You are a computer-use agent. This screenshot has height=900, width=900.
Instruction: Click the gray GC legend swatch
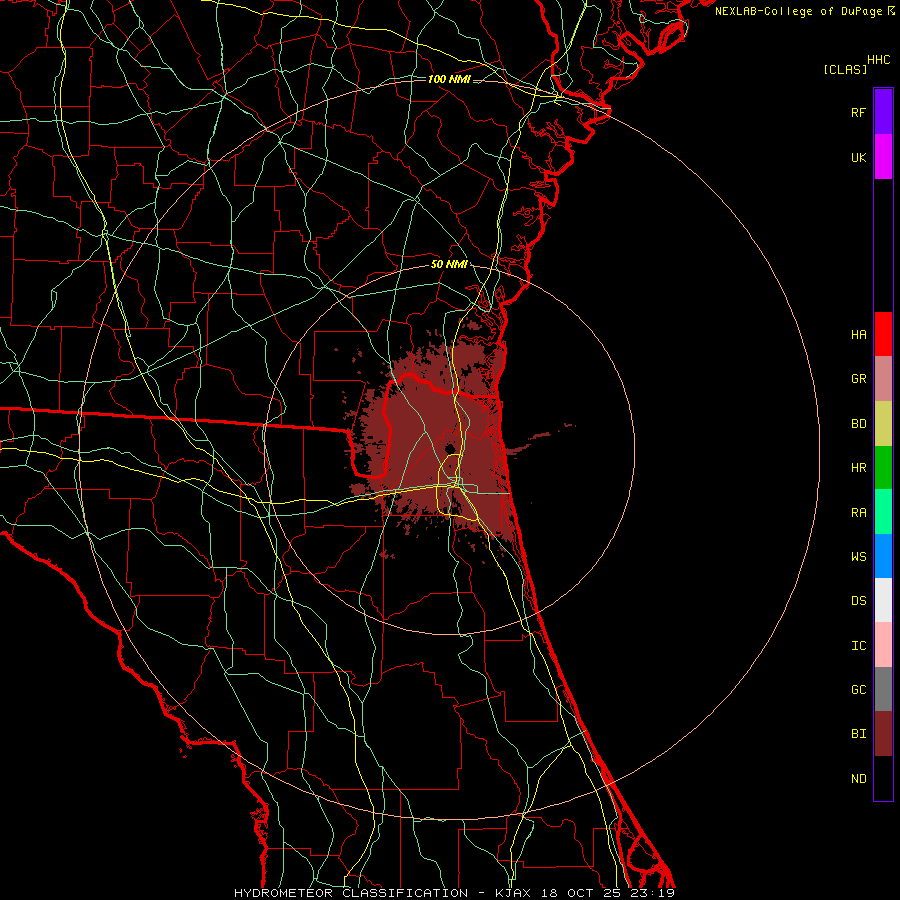pos(883,689)
